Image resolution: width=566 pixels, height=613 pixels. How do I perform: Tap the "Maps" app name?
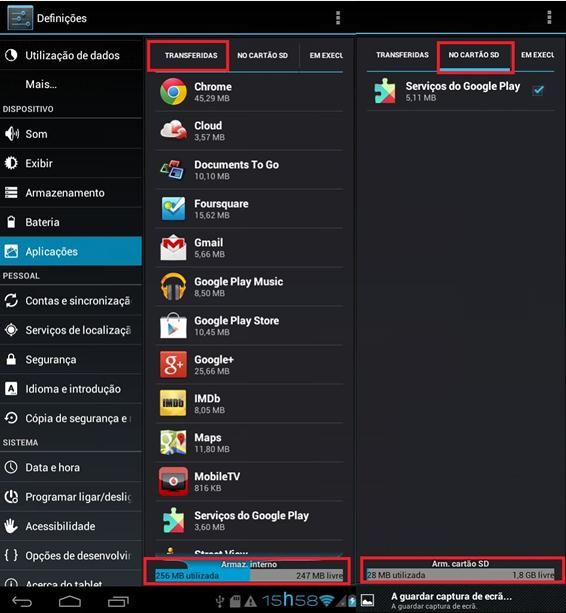pyautogui.click(x=208, y=437)
